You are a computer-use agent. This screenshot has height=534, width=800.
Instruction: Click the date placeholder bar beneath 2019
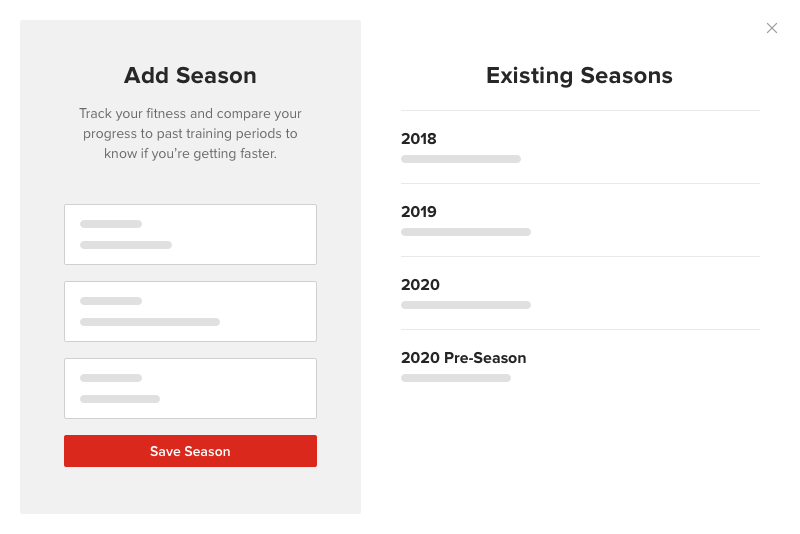466,232
